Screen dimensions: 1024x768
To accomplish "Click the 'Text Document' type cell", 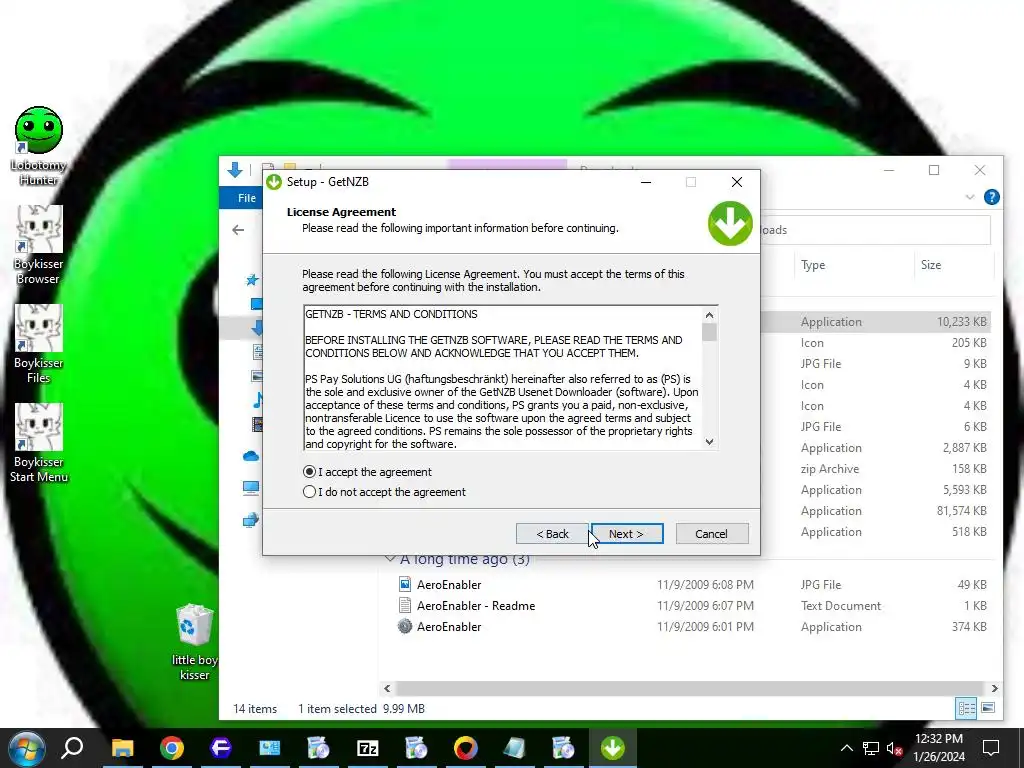I will [x=841, y=605].
